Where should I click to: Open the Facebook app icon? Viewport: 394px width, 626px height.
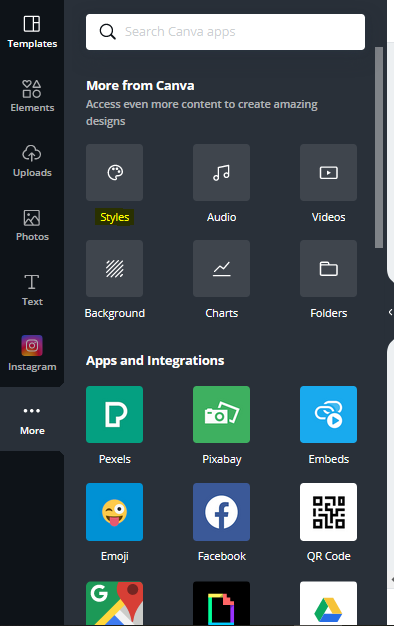click(x=222, y=512)
